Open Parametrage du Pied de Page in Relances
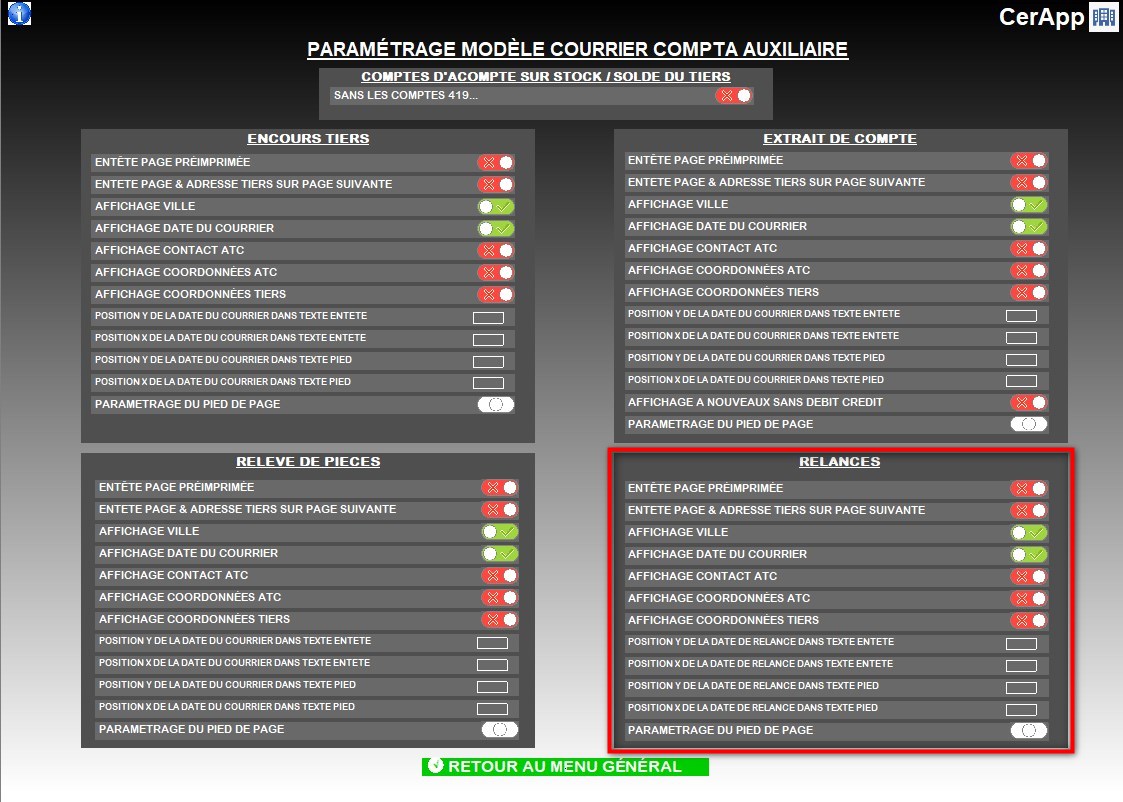This screenshot has width=1123, height=802. click(1028, 730)
